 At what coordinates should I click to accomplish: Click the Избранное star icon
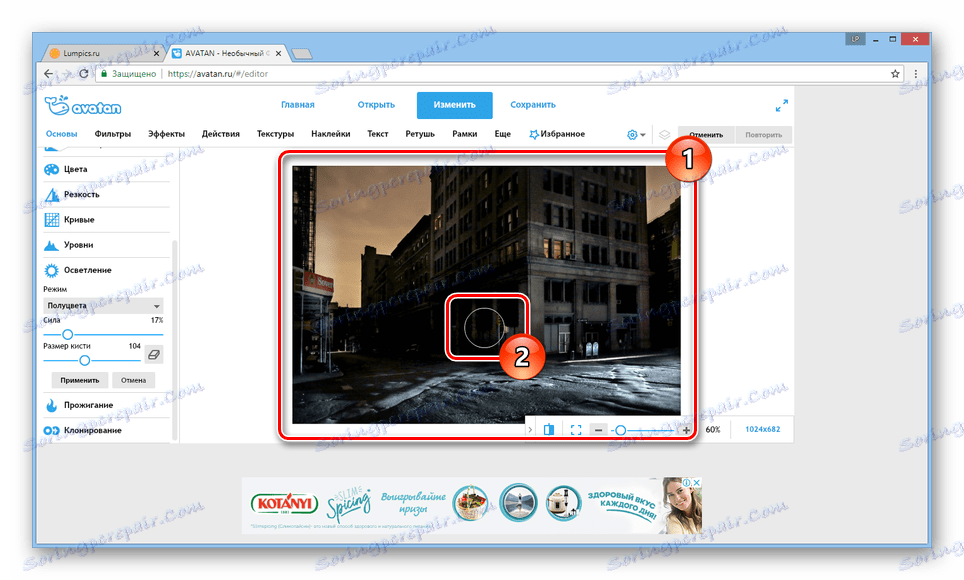(x=533, y=134)
